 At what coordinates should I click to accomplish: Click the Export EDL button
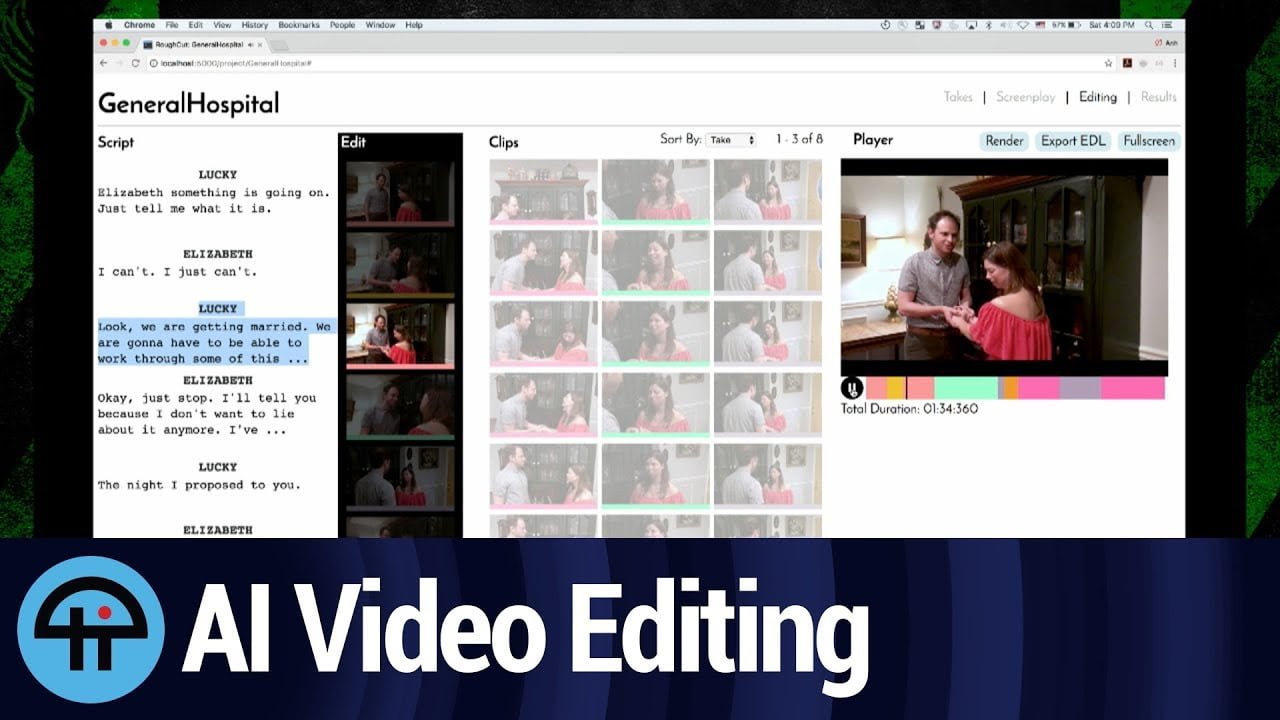pyautogui.click(x=1073, y=141)
